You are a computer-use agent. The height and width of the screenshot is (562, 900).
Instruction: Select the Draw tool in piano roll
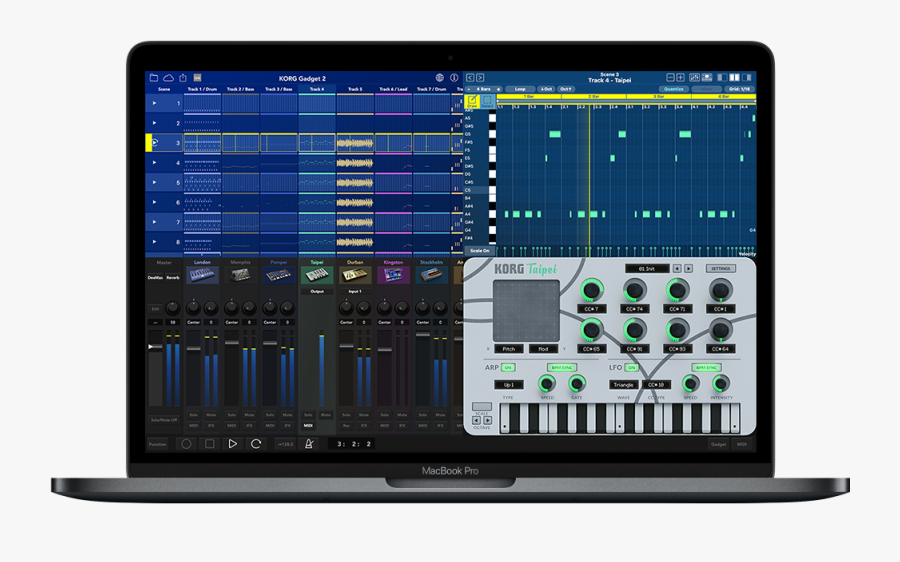click(x=472, y=102)
